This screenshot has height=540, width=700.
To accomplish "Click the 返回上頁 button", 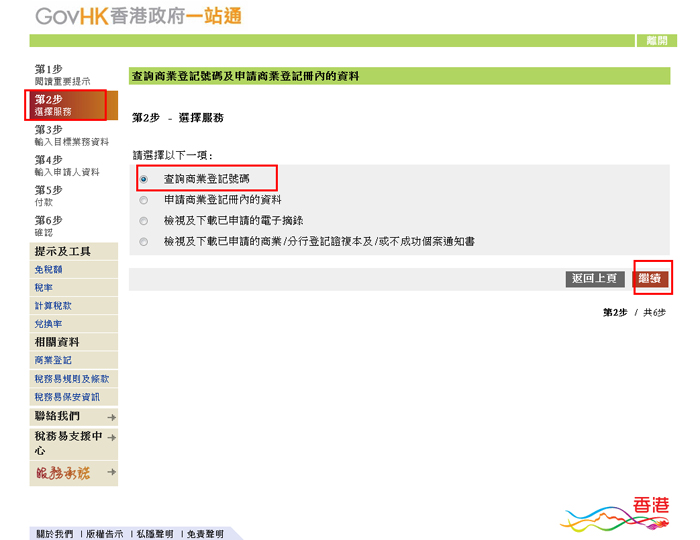I will 596,279.
